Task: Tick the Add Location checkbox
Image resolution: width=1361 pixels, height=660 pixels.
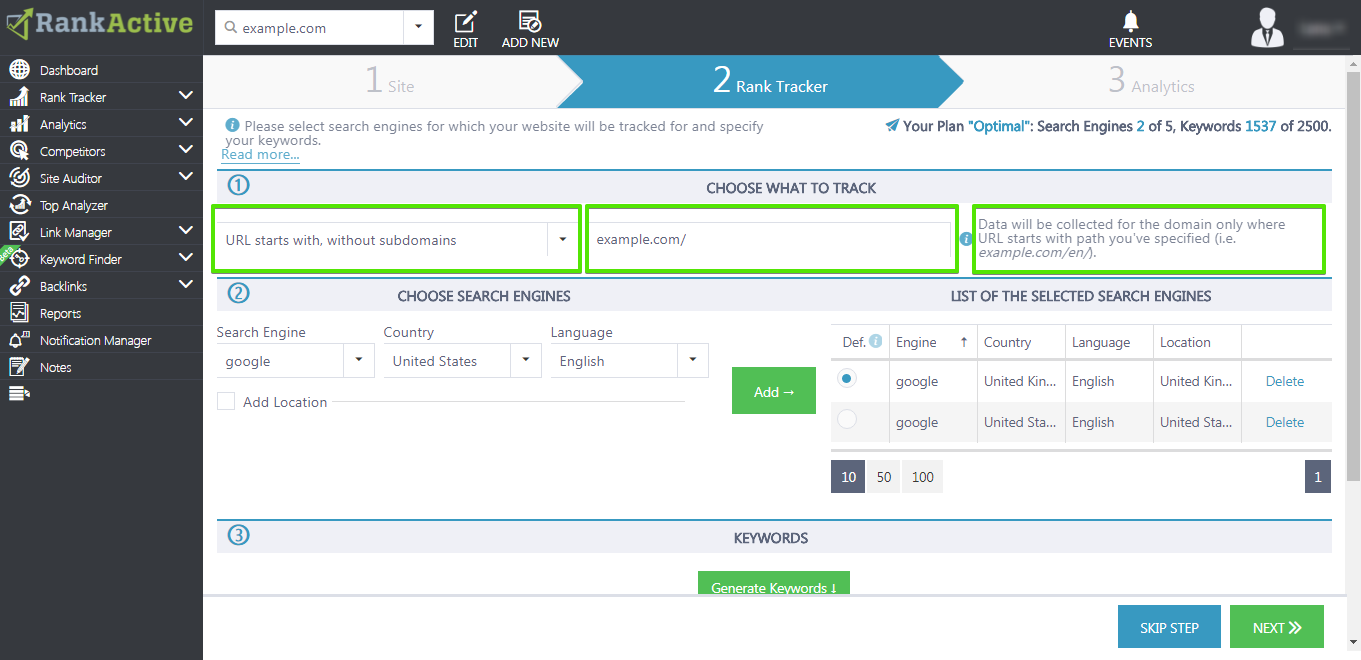Action: tap(226, 401)
